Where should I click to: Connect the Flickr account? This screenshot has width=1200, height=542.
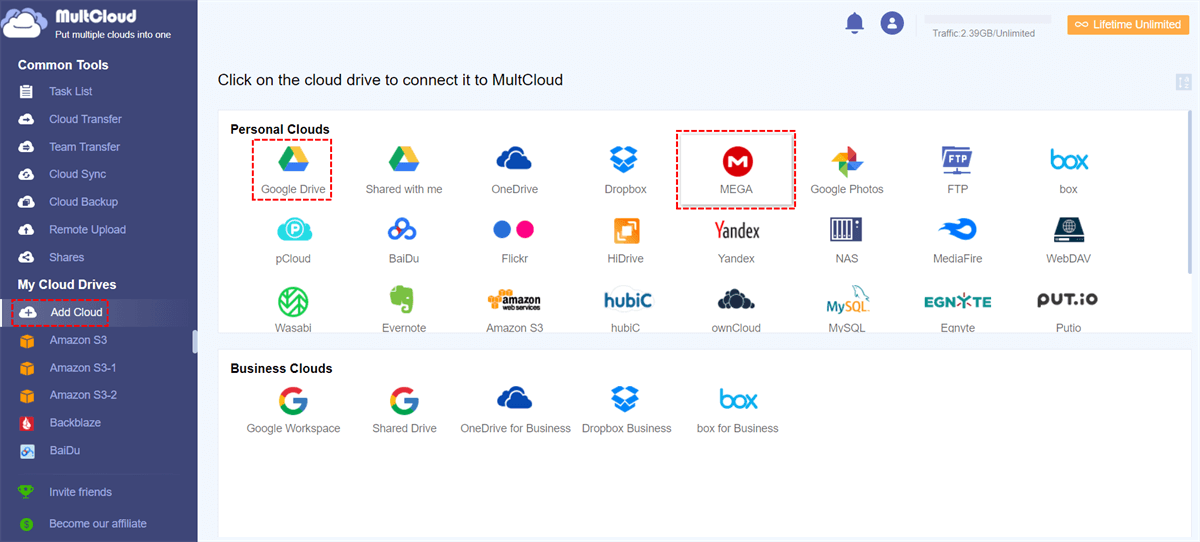514,240
